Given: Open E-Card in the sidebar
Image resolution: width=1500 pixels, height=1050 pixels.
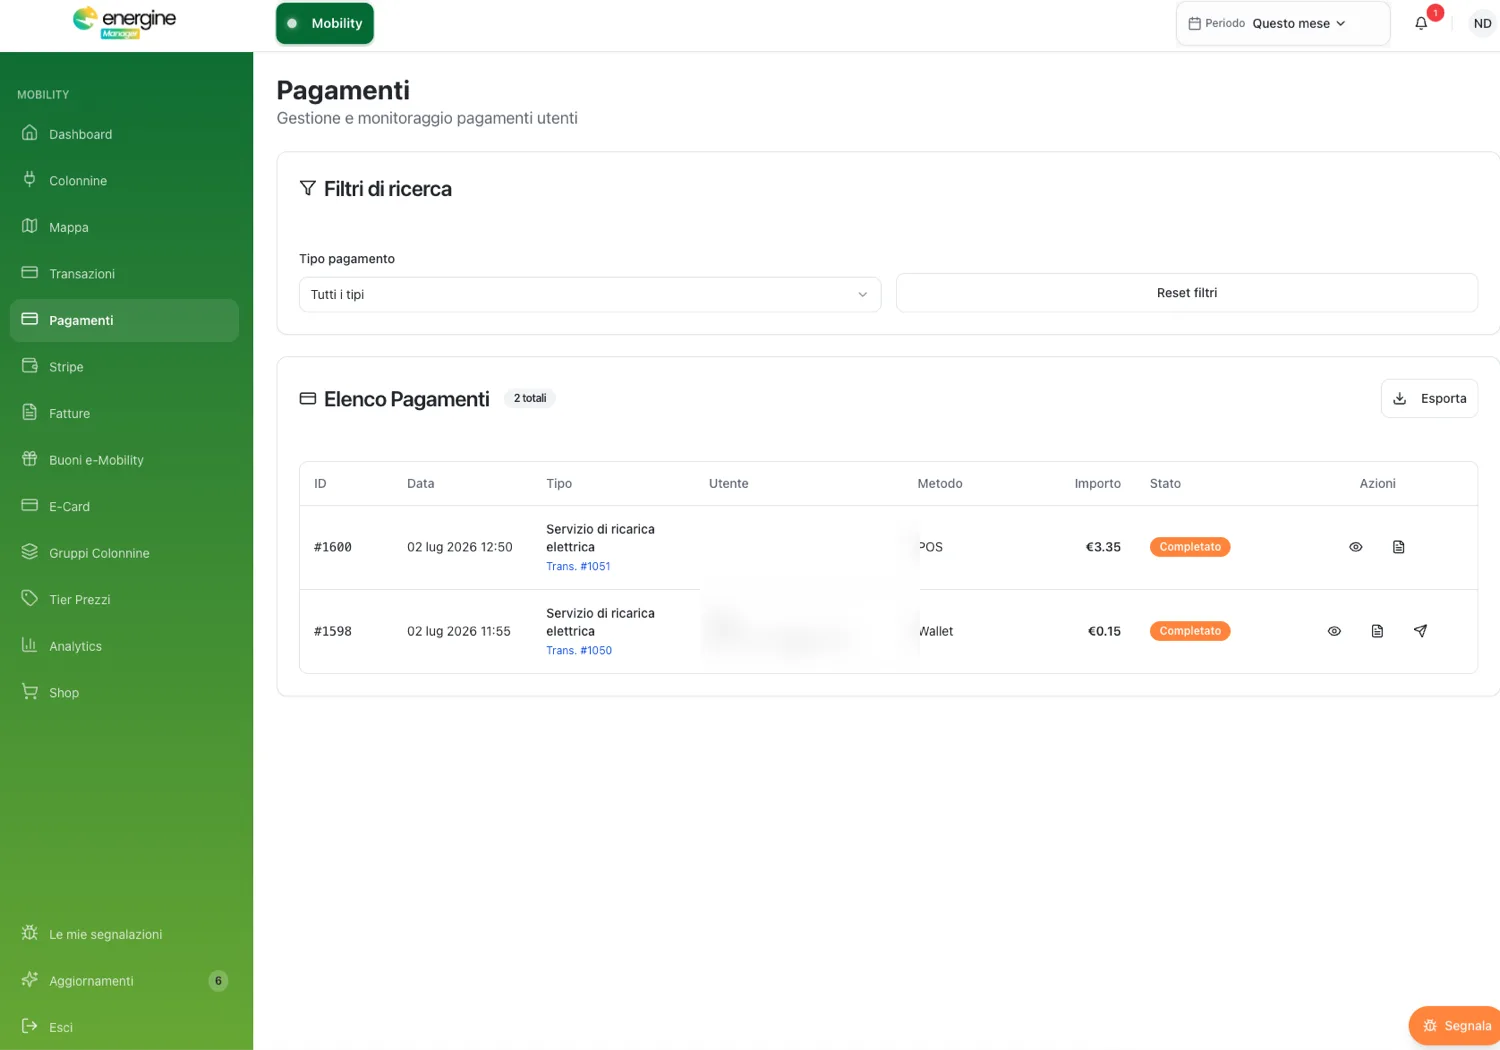Looking at the screenshot, I should pos(124,506).
